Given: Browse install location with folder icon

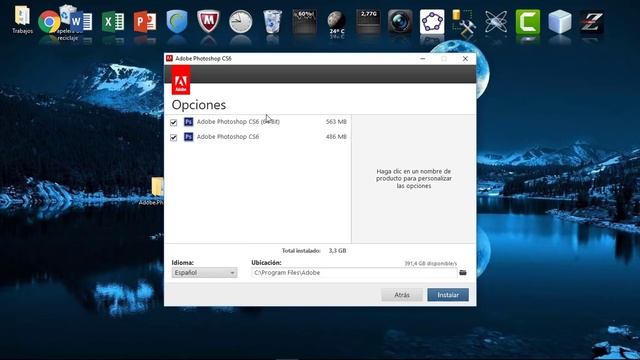Looking at the screenshot, I should (462, 272).
